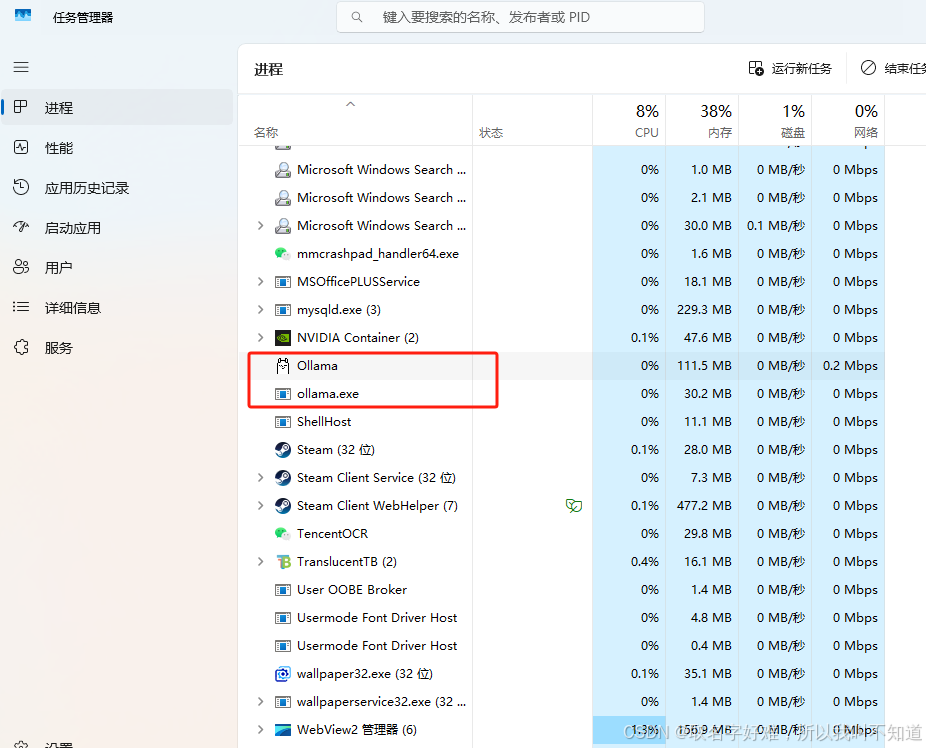Viewport: 926px width, 748px height.
Task: Click the 运行新任务 button
Action: pyautogui.click(x=790, y=69)
